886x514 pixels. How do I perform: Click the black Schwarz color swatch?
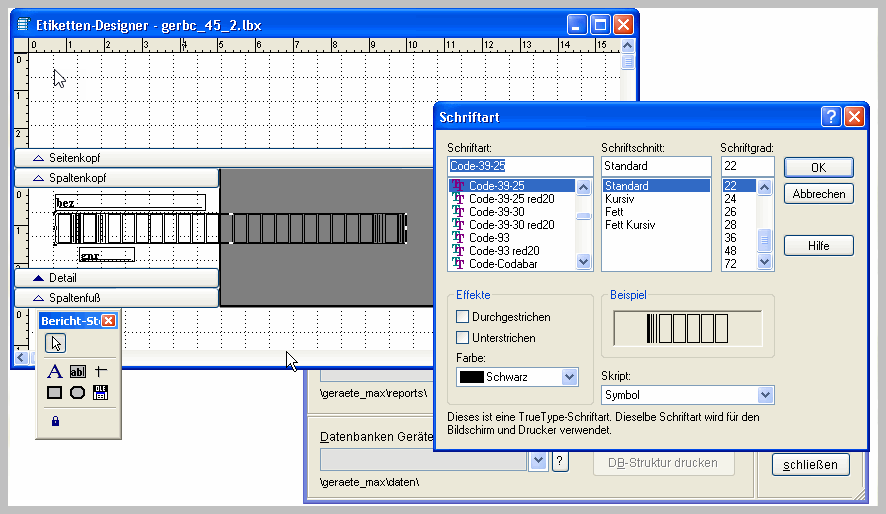pyautogui.click(x=470, y=377)
